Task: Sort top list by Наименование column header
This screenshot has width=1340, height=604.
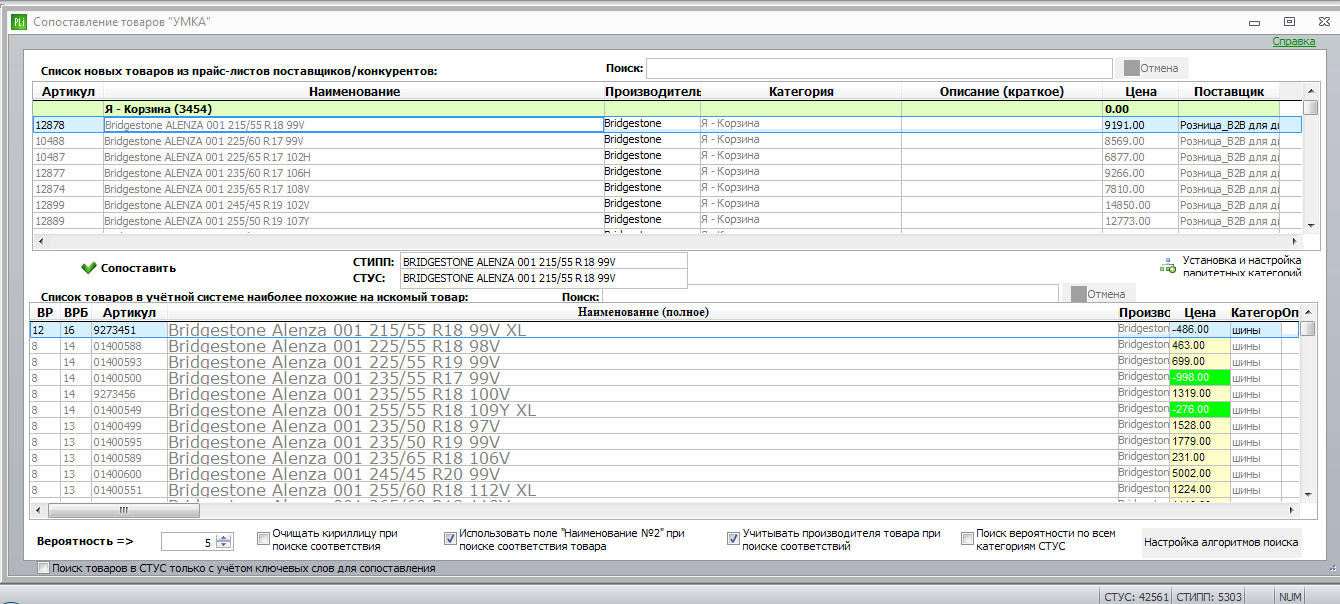Action: pyautogui.click(x=354, y=91)
